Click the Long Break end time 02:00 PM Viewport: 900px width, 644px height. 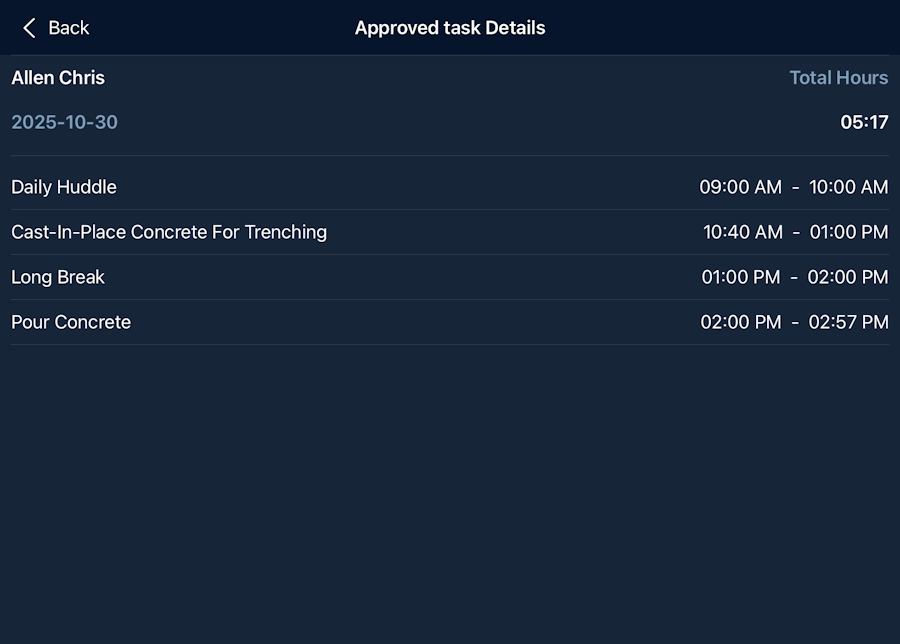pos(848,277)
